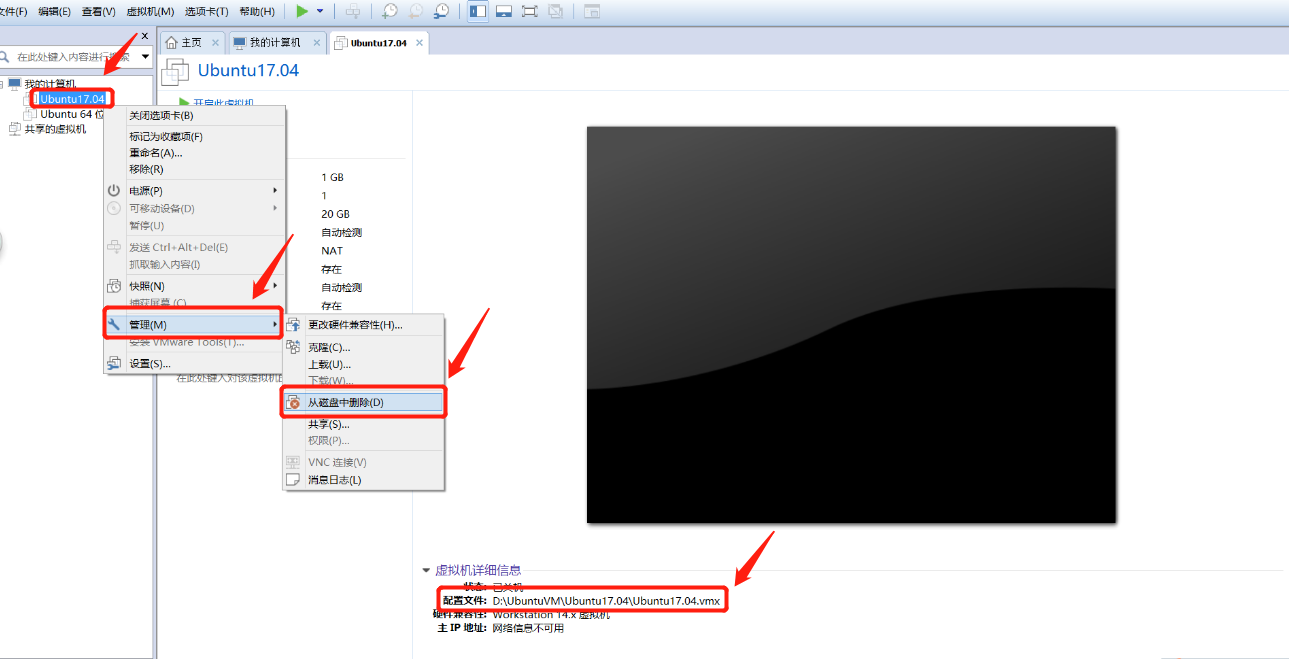
Task: Open the power options dropdown arrow in toolbar
Action: (320, 11)
